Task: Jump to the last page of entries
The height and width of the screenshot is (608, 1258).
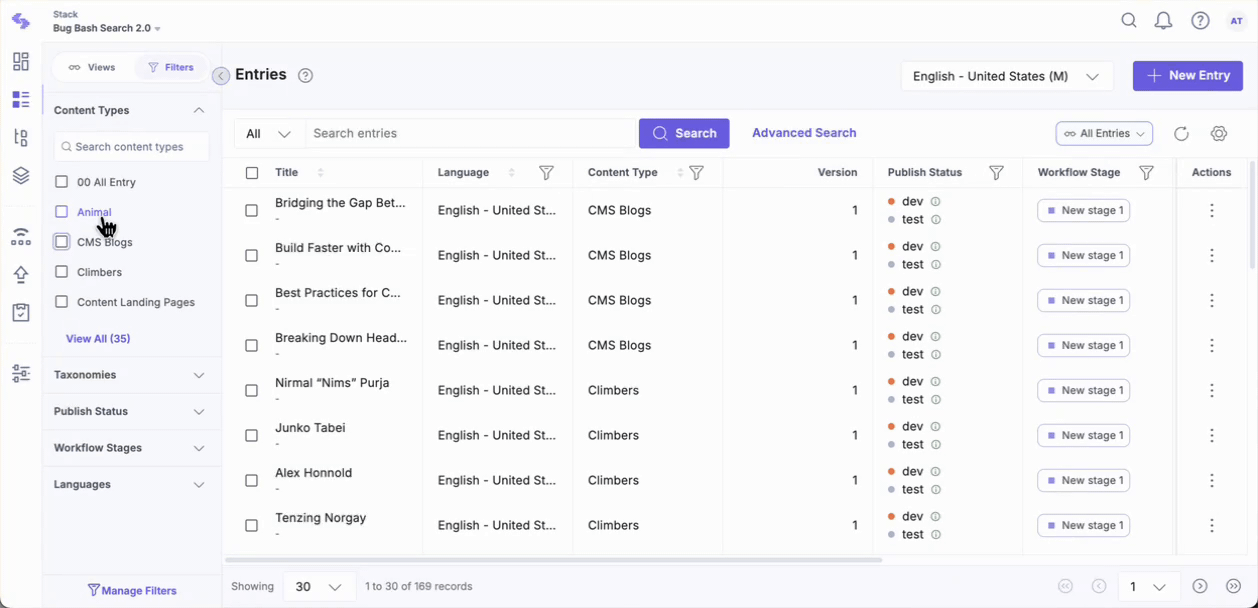Action: click(1234, 587)
